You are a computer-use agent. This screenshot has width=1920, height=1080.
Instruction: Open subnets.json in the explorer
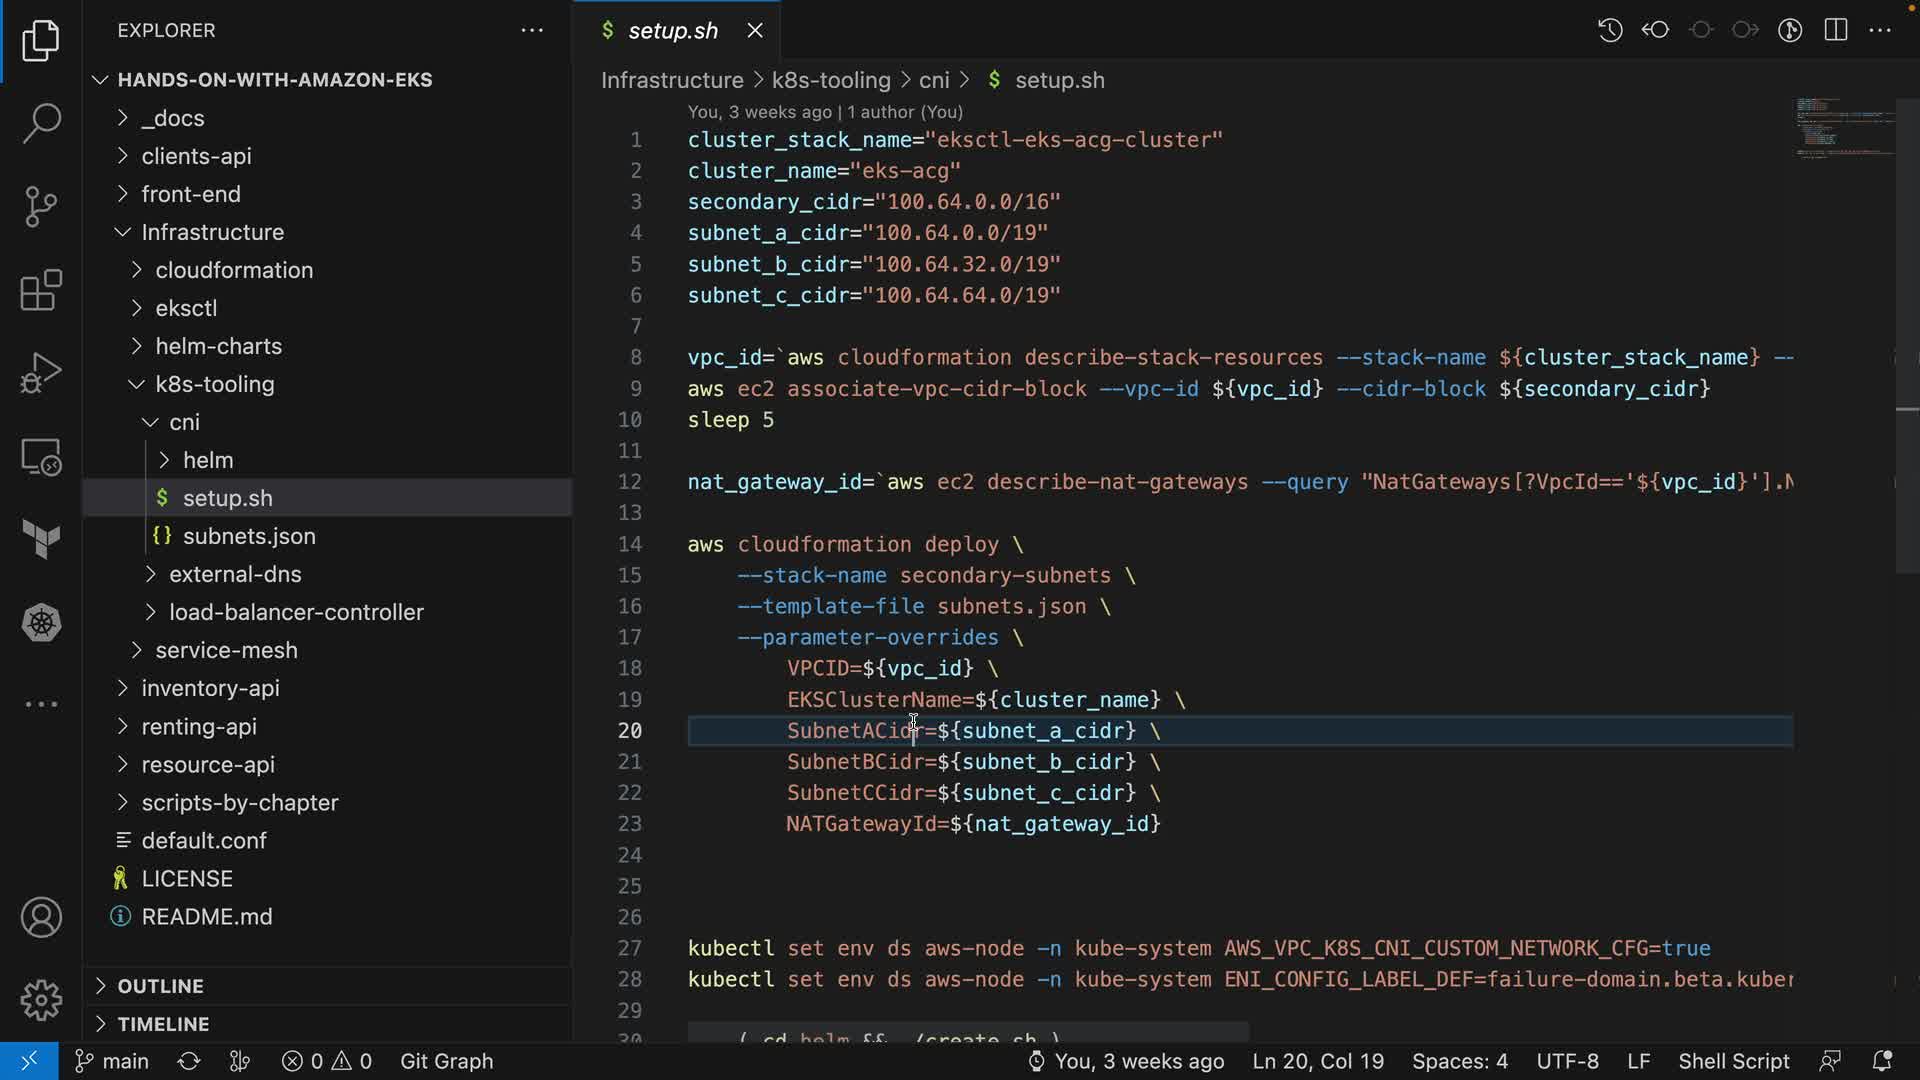[x=249, y=536]
